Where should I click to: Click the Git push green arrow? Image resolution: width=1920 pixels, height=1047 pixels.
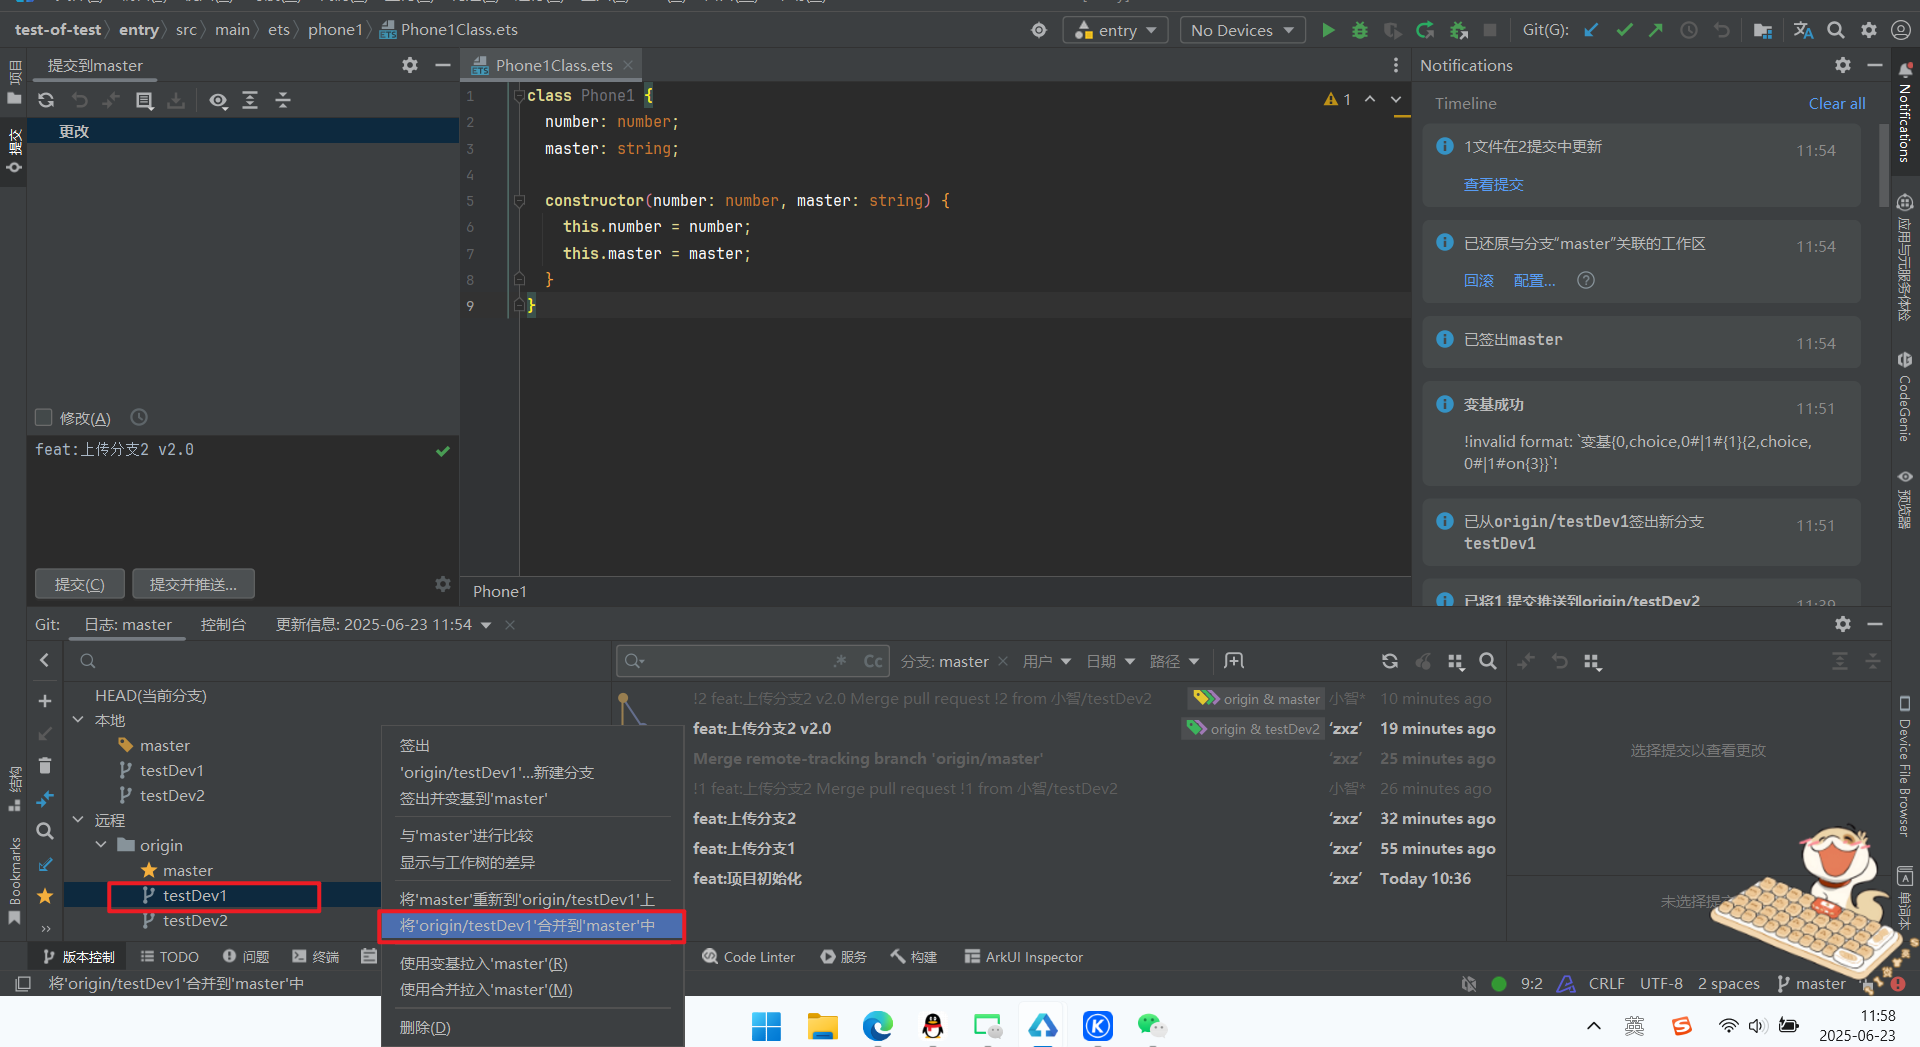click(1656, 30)
